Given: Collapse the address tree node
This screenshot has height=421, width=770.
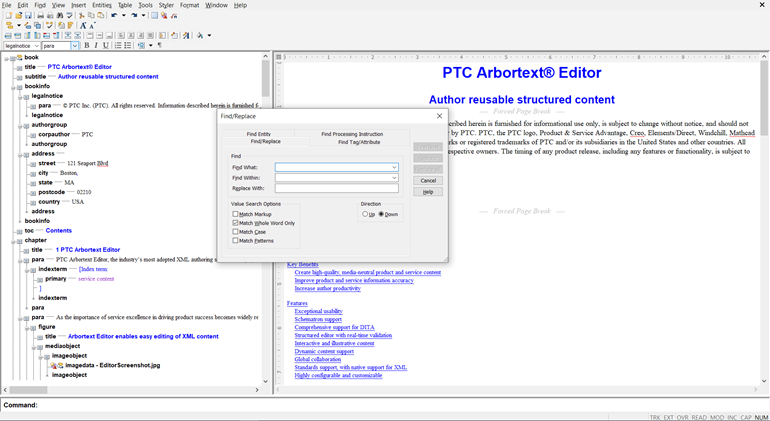Looking at the screenshot, I should (x=20, y=154).
